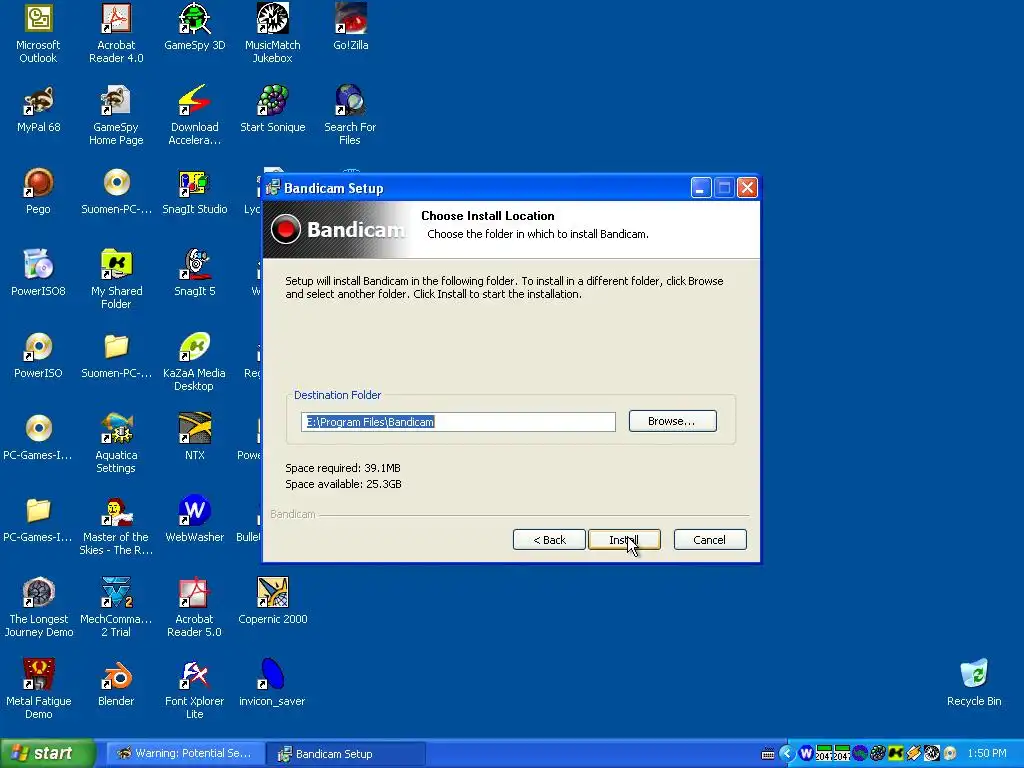Viewport: 1024px width, 768px height.
Task: Open the Browse folder dialog
Action: coord(672,421)
